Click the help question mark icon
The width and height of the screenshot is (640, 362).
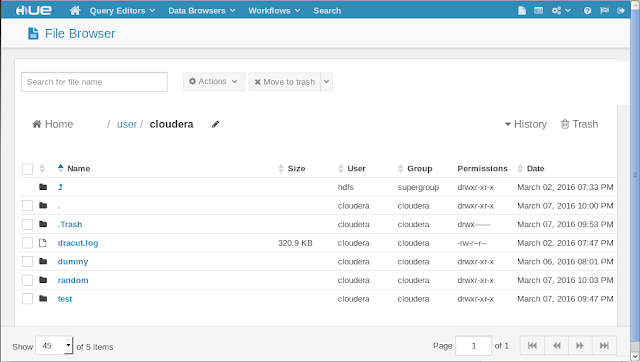click(x=587, y=11)
